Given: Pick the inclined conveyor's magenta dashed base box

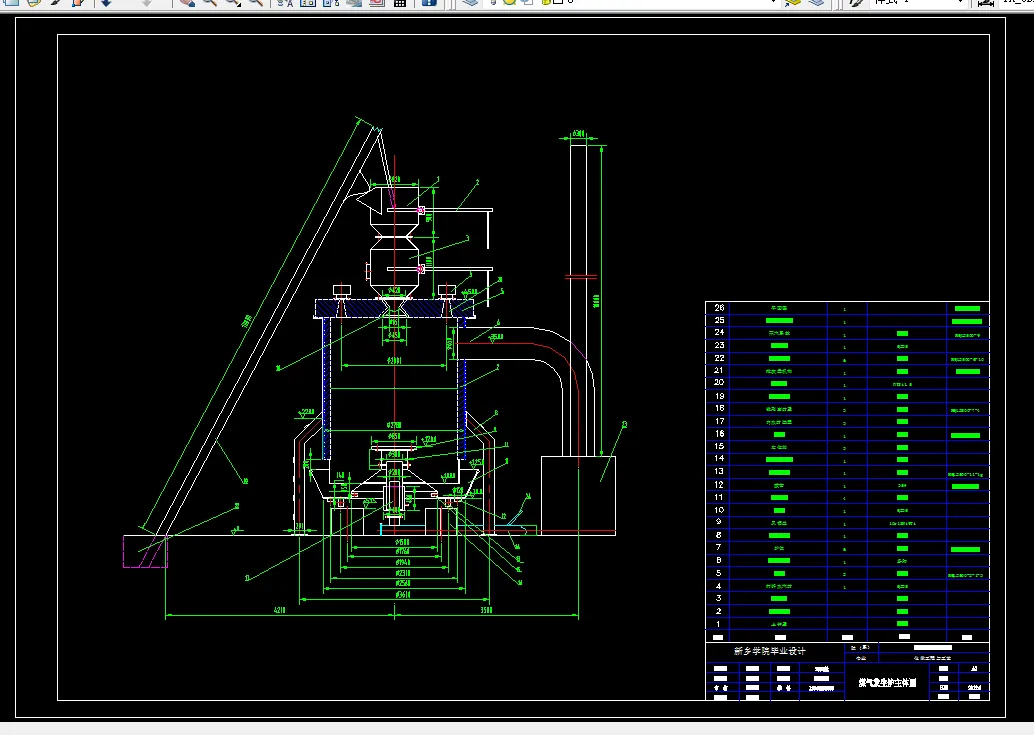Looking at the screenshot, I should tap(145, 552).
